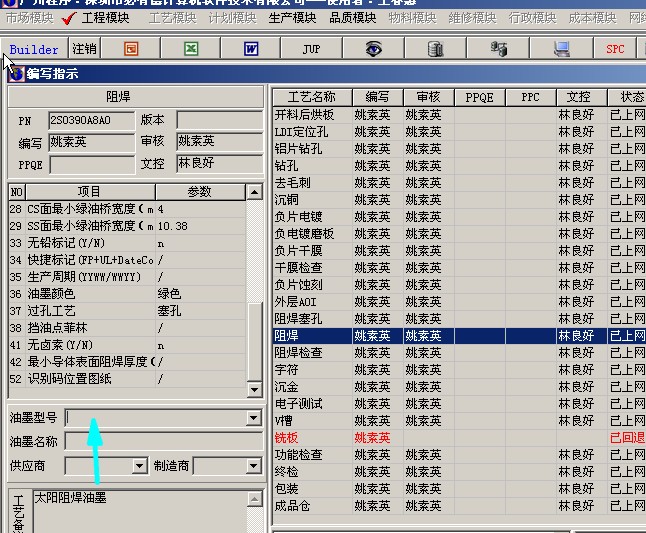Screen dimensions: 646x533
Task: Click the 编写 input field
Action: coord(91,142)
